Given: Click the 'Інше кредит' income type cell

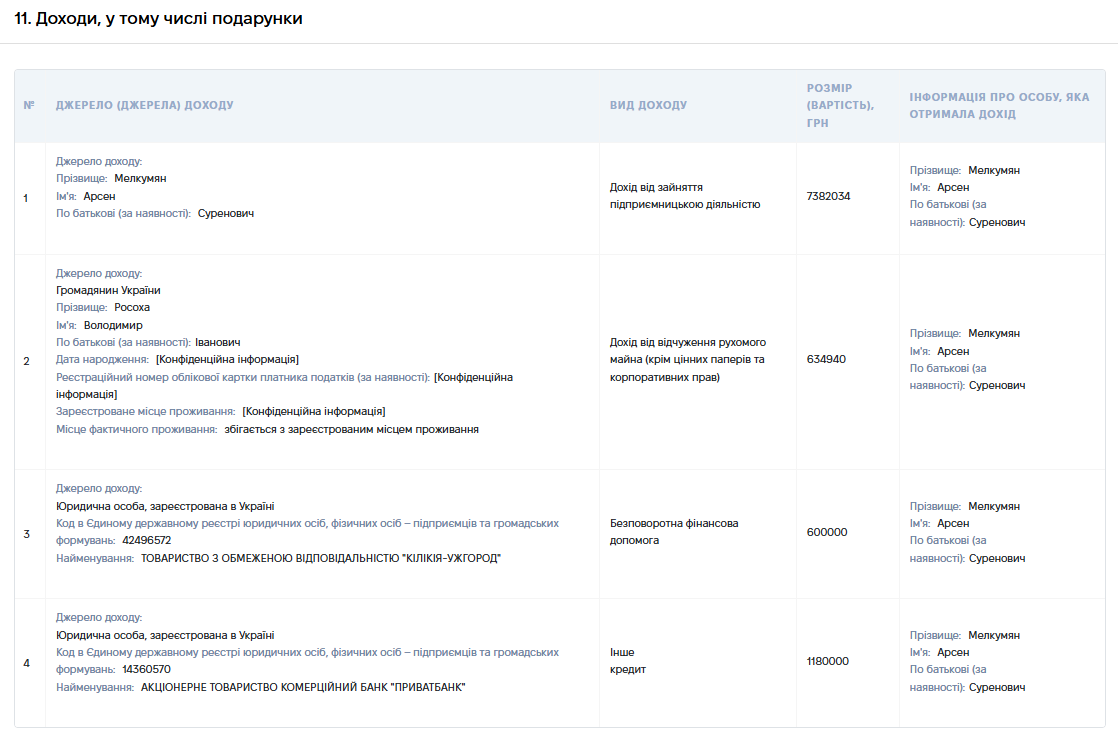Looking at the screenshot, I should click(x=627, y=661).
